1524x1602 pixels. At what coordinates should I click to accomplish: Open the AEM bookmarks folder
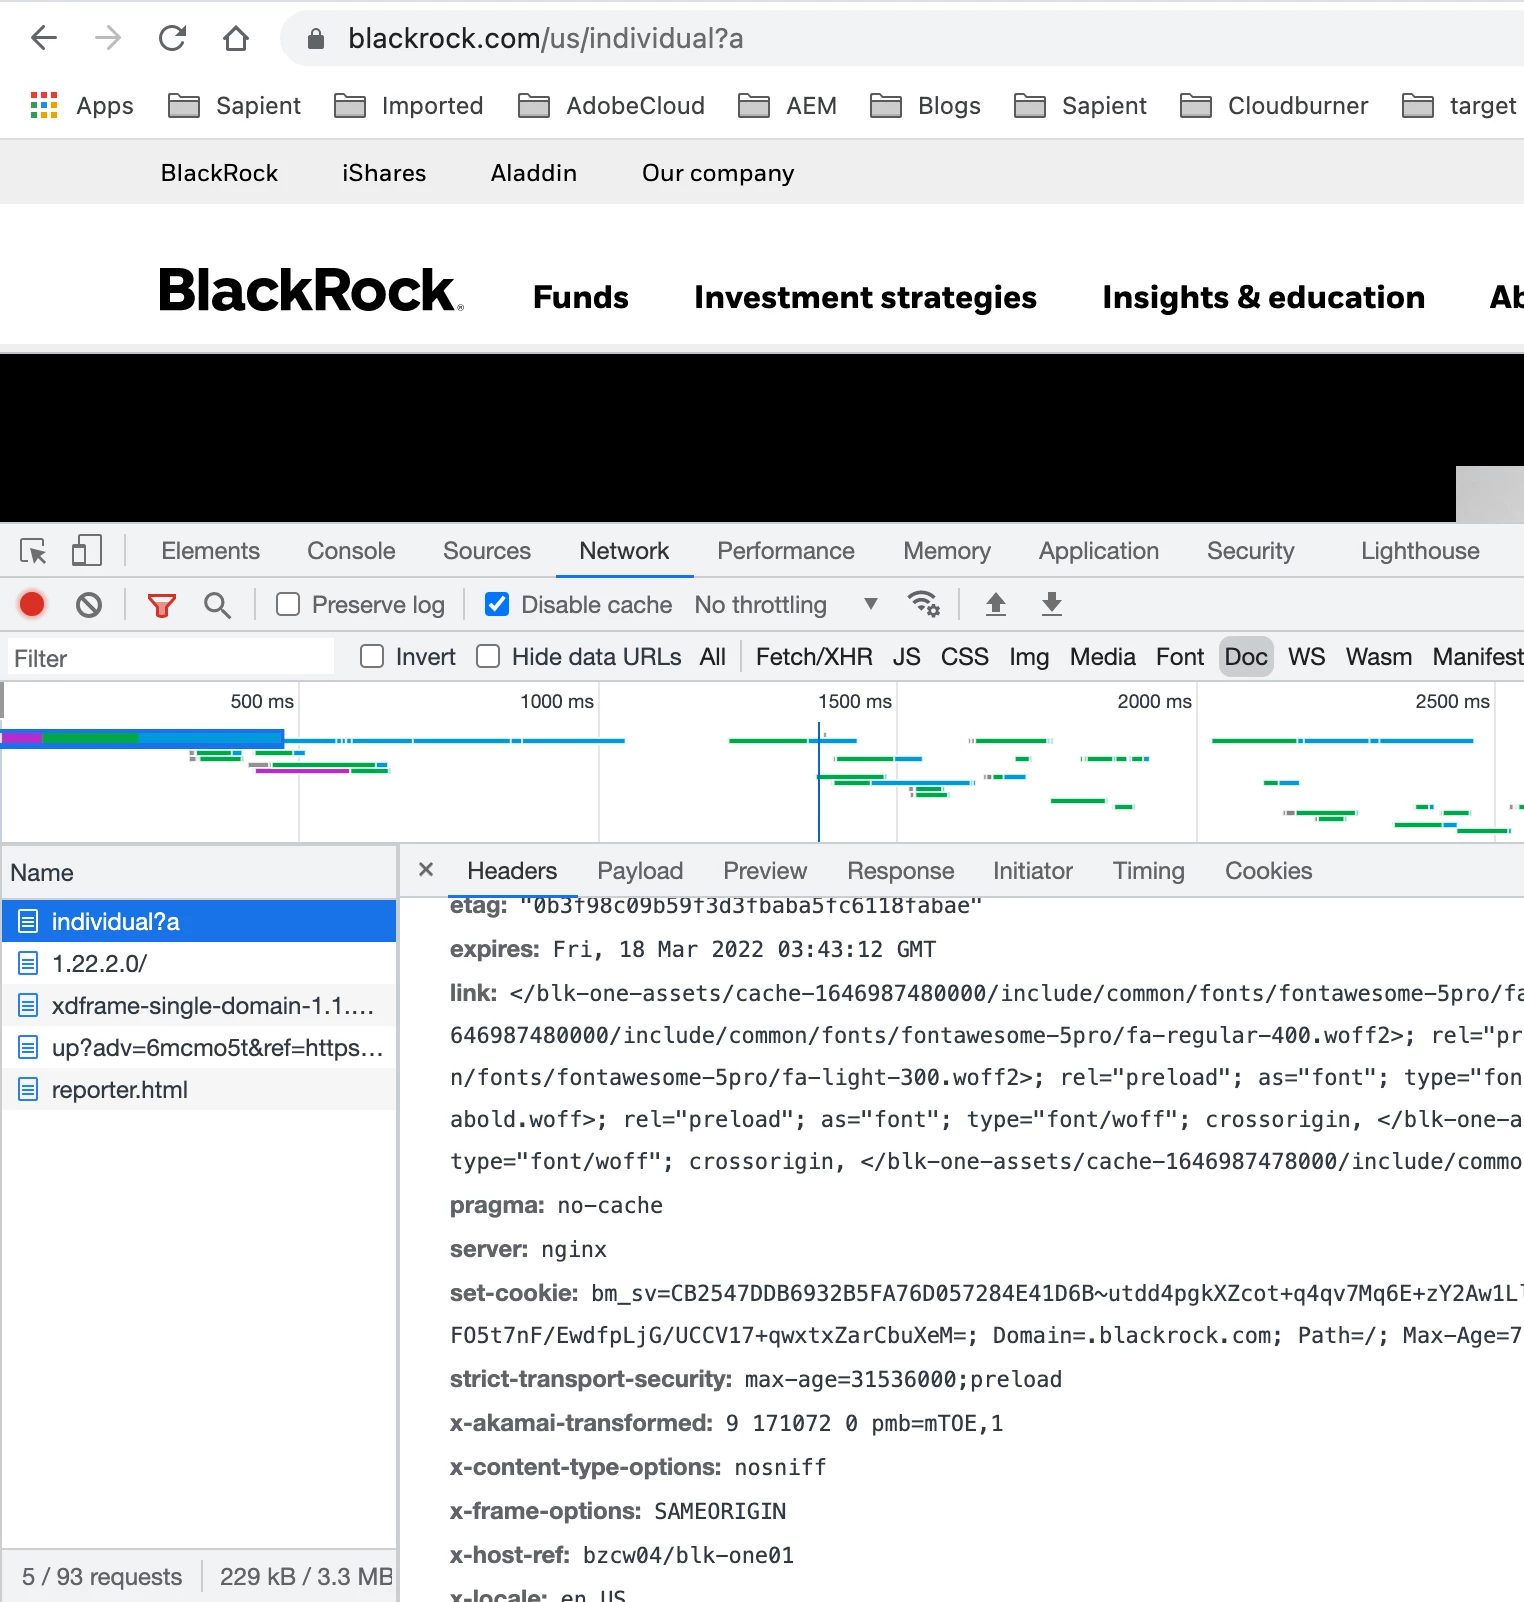[787, 105]
